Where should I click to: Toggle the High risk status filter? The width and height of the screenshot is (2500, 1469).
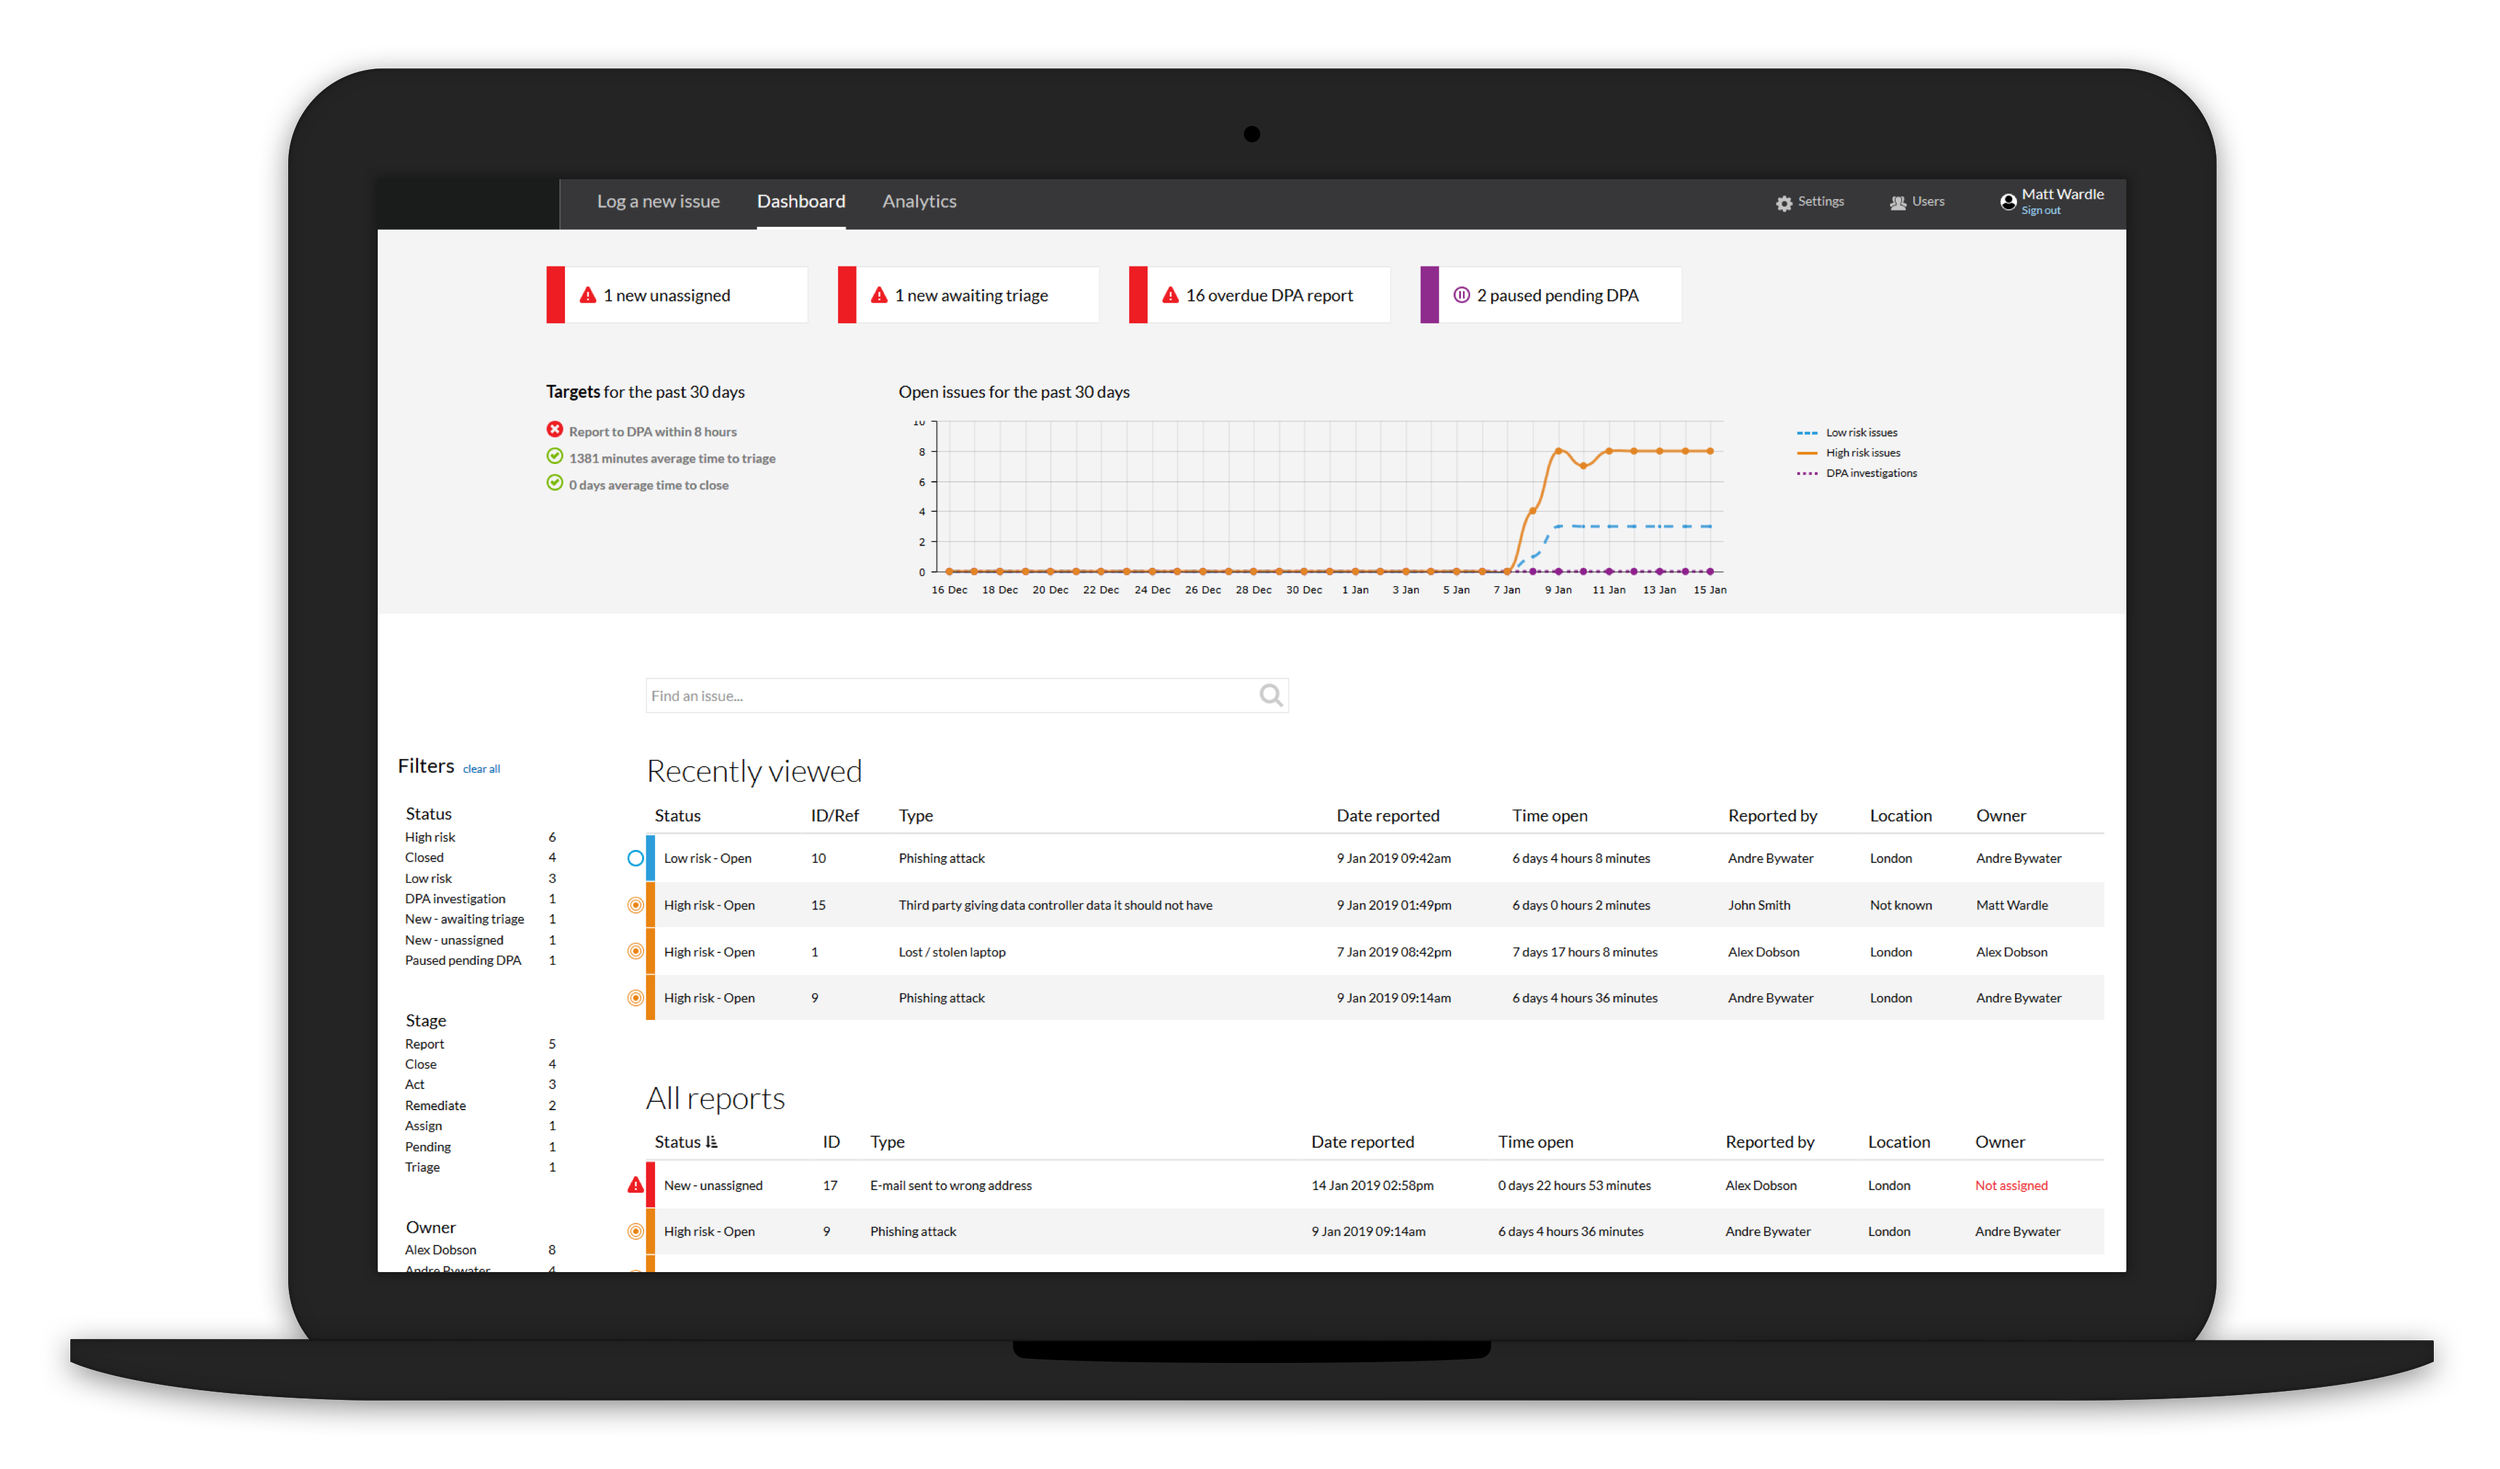(430, 837)
